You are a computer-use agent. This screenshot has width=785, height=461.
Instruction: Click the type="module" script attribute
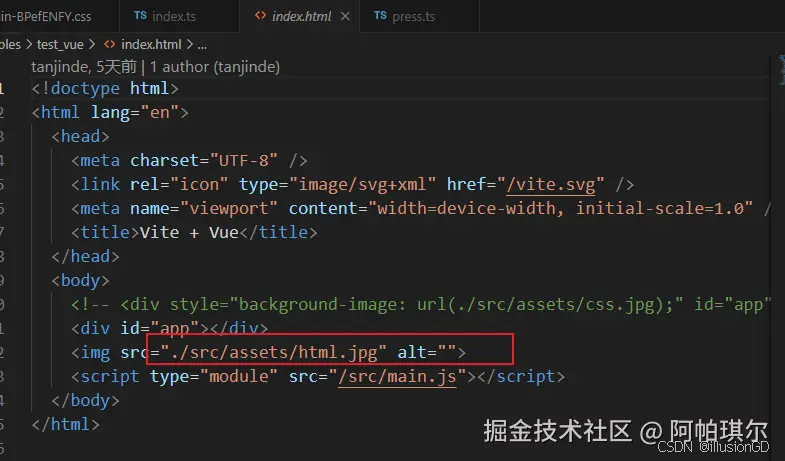[x=213, y=376]
